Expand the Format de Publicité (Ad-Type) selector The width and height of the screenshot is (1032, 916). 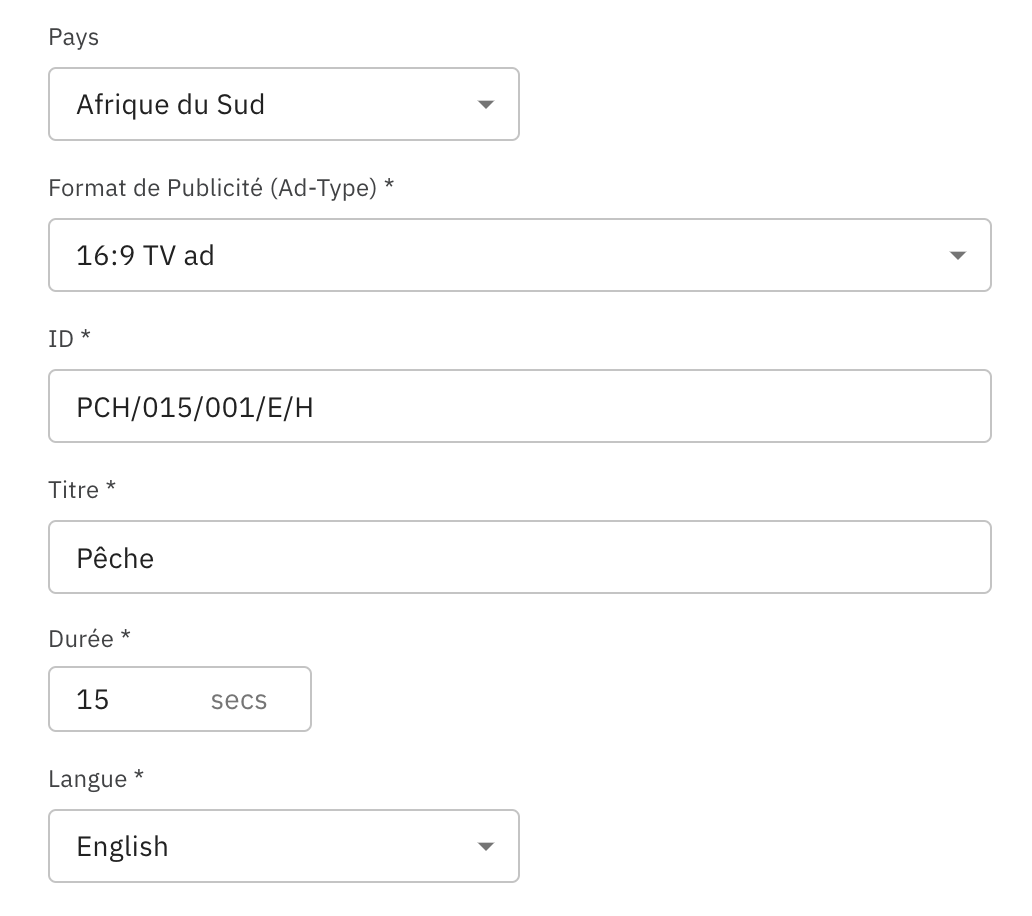pyautogui.click(x=520, y=255)
